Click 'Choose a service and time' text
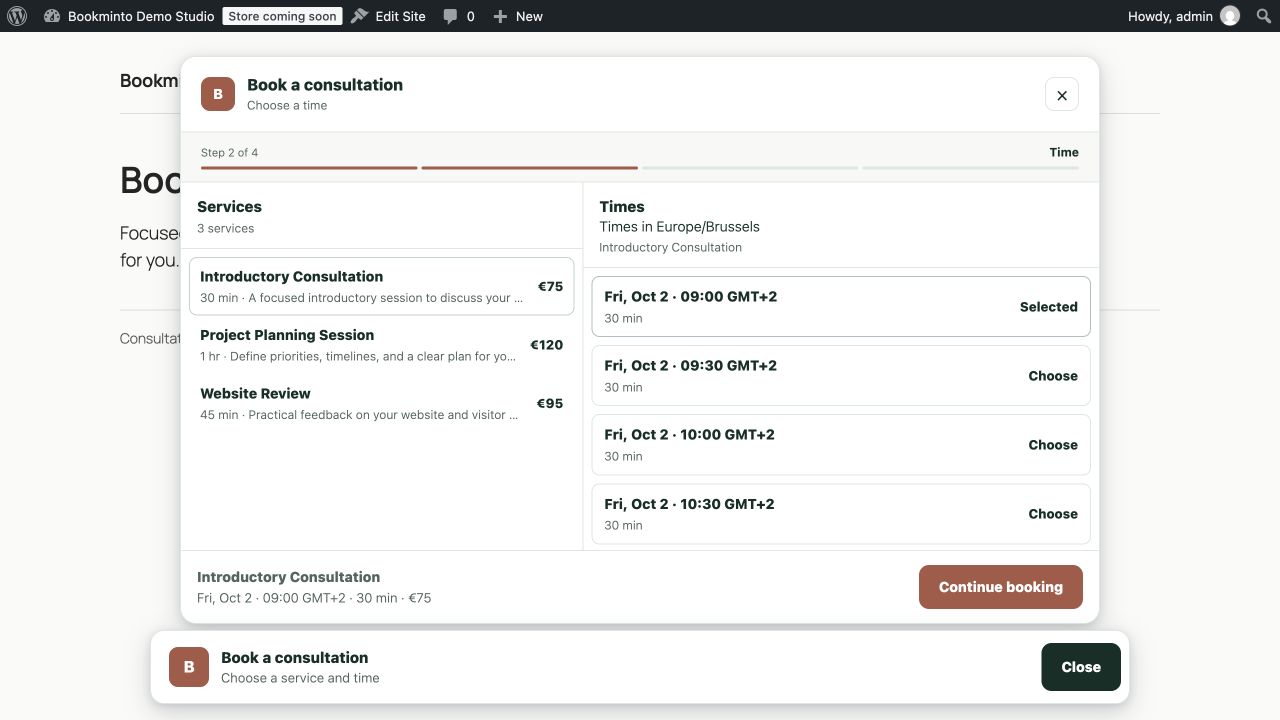 coord(300,678)
